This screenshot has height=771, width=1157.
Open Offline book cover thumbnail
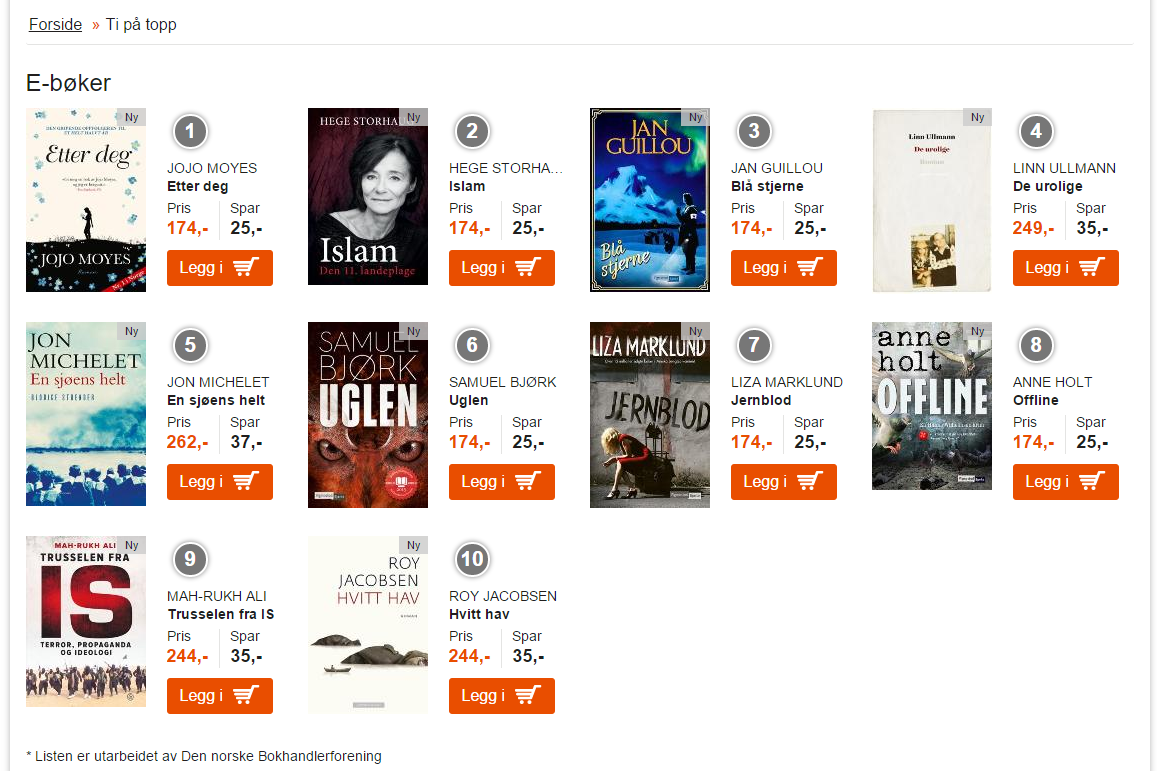[x=931, y=406]
